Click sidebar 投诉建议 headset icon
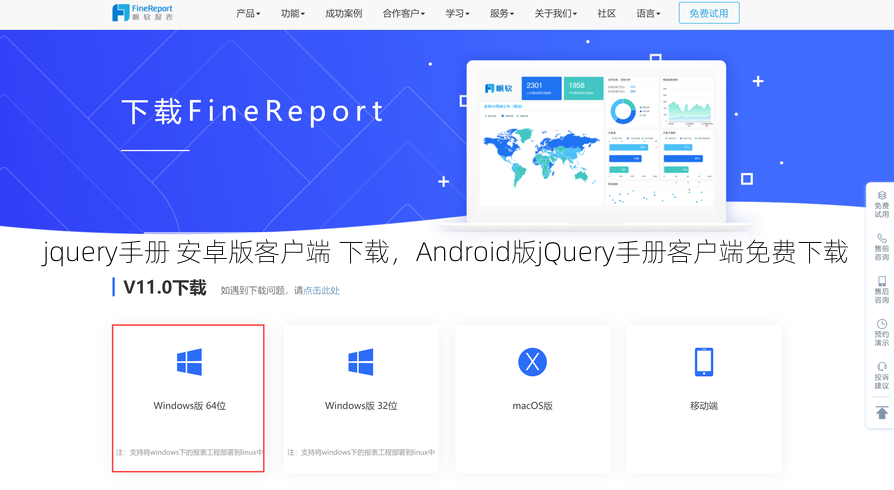 tap(881, 366)
